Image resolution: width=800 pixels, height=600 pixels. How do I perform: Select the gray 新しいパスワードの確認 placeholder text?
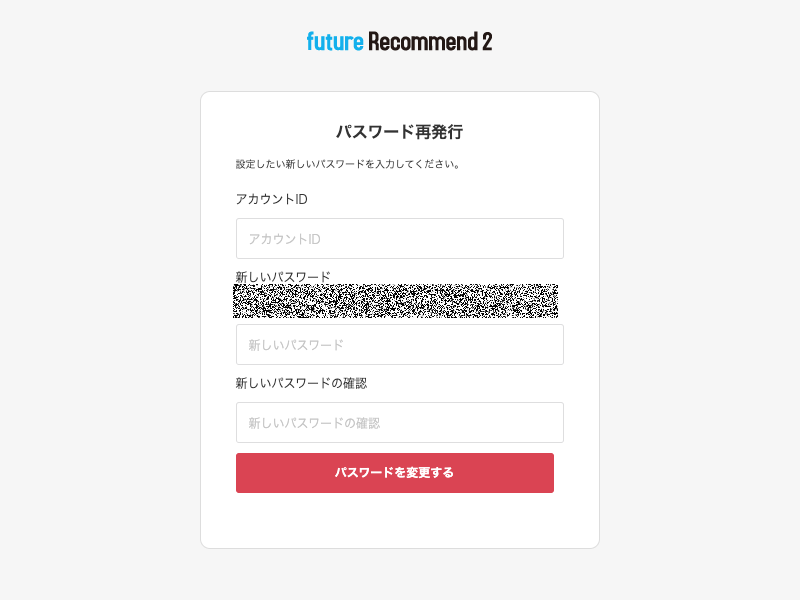[x=314, y=423]
